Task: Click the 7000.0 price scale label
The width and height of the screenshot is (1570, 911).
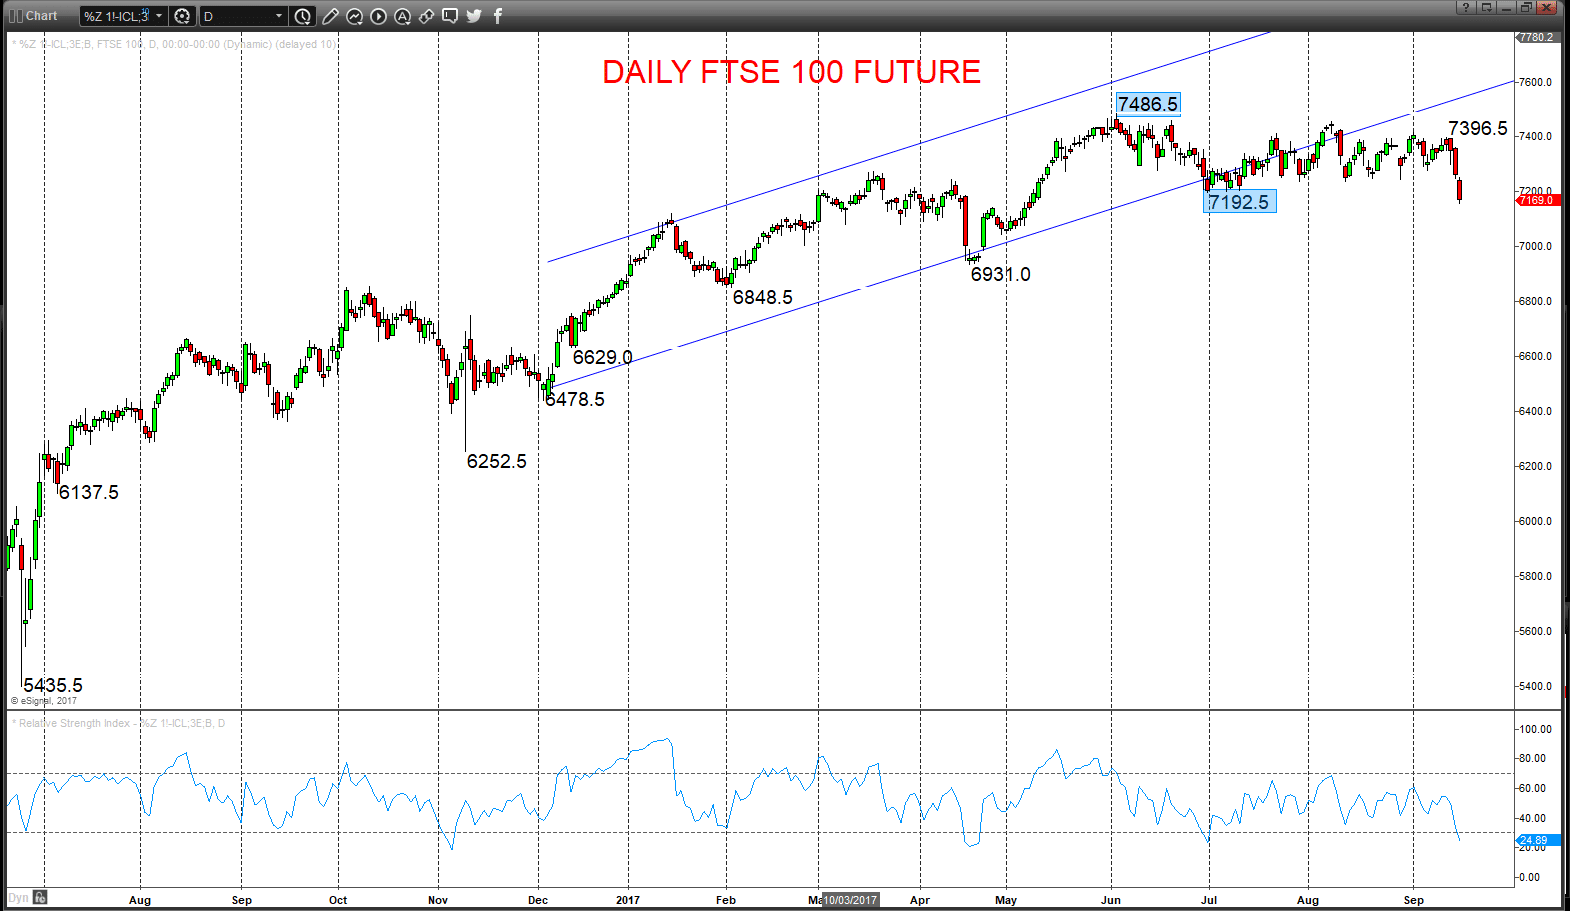Action: pyautogui.click(x=1535, y=246)
